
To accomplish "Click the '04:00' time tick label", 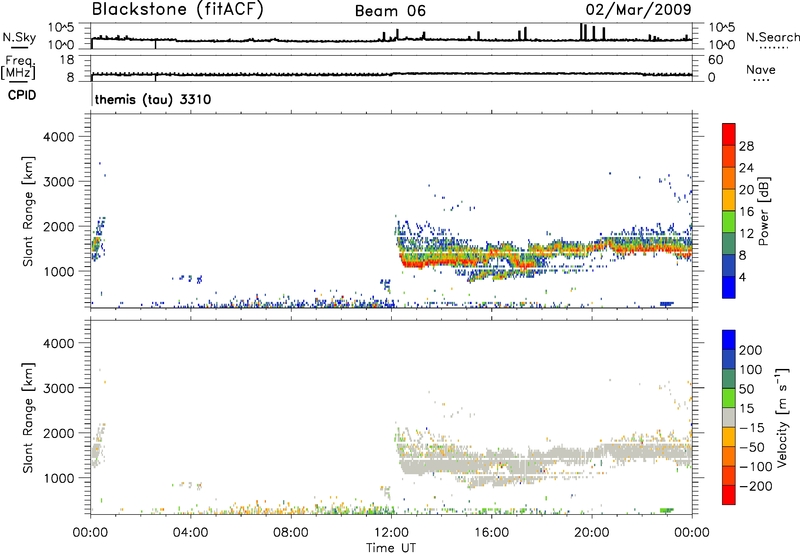I will click(x=190, y=533).
